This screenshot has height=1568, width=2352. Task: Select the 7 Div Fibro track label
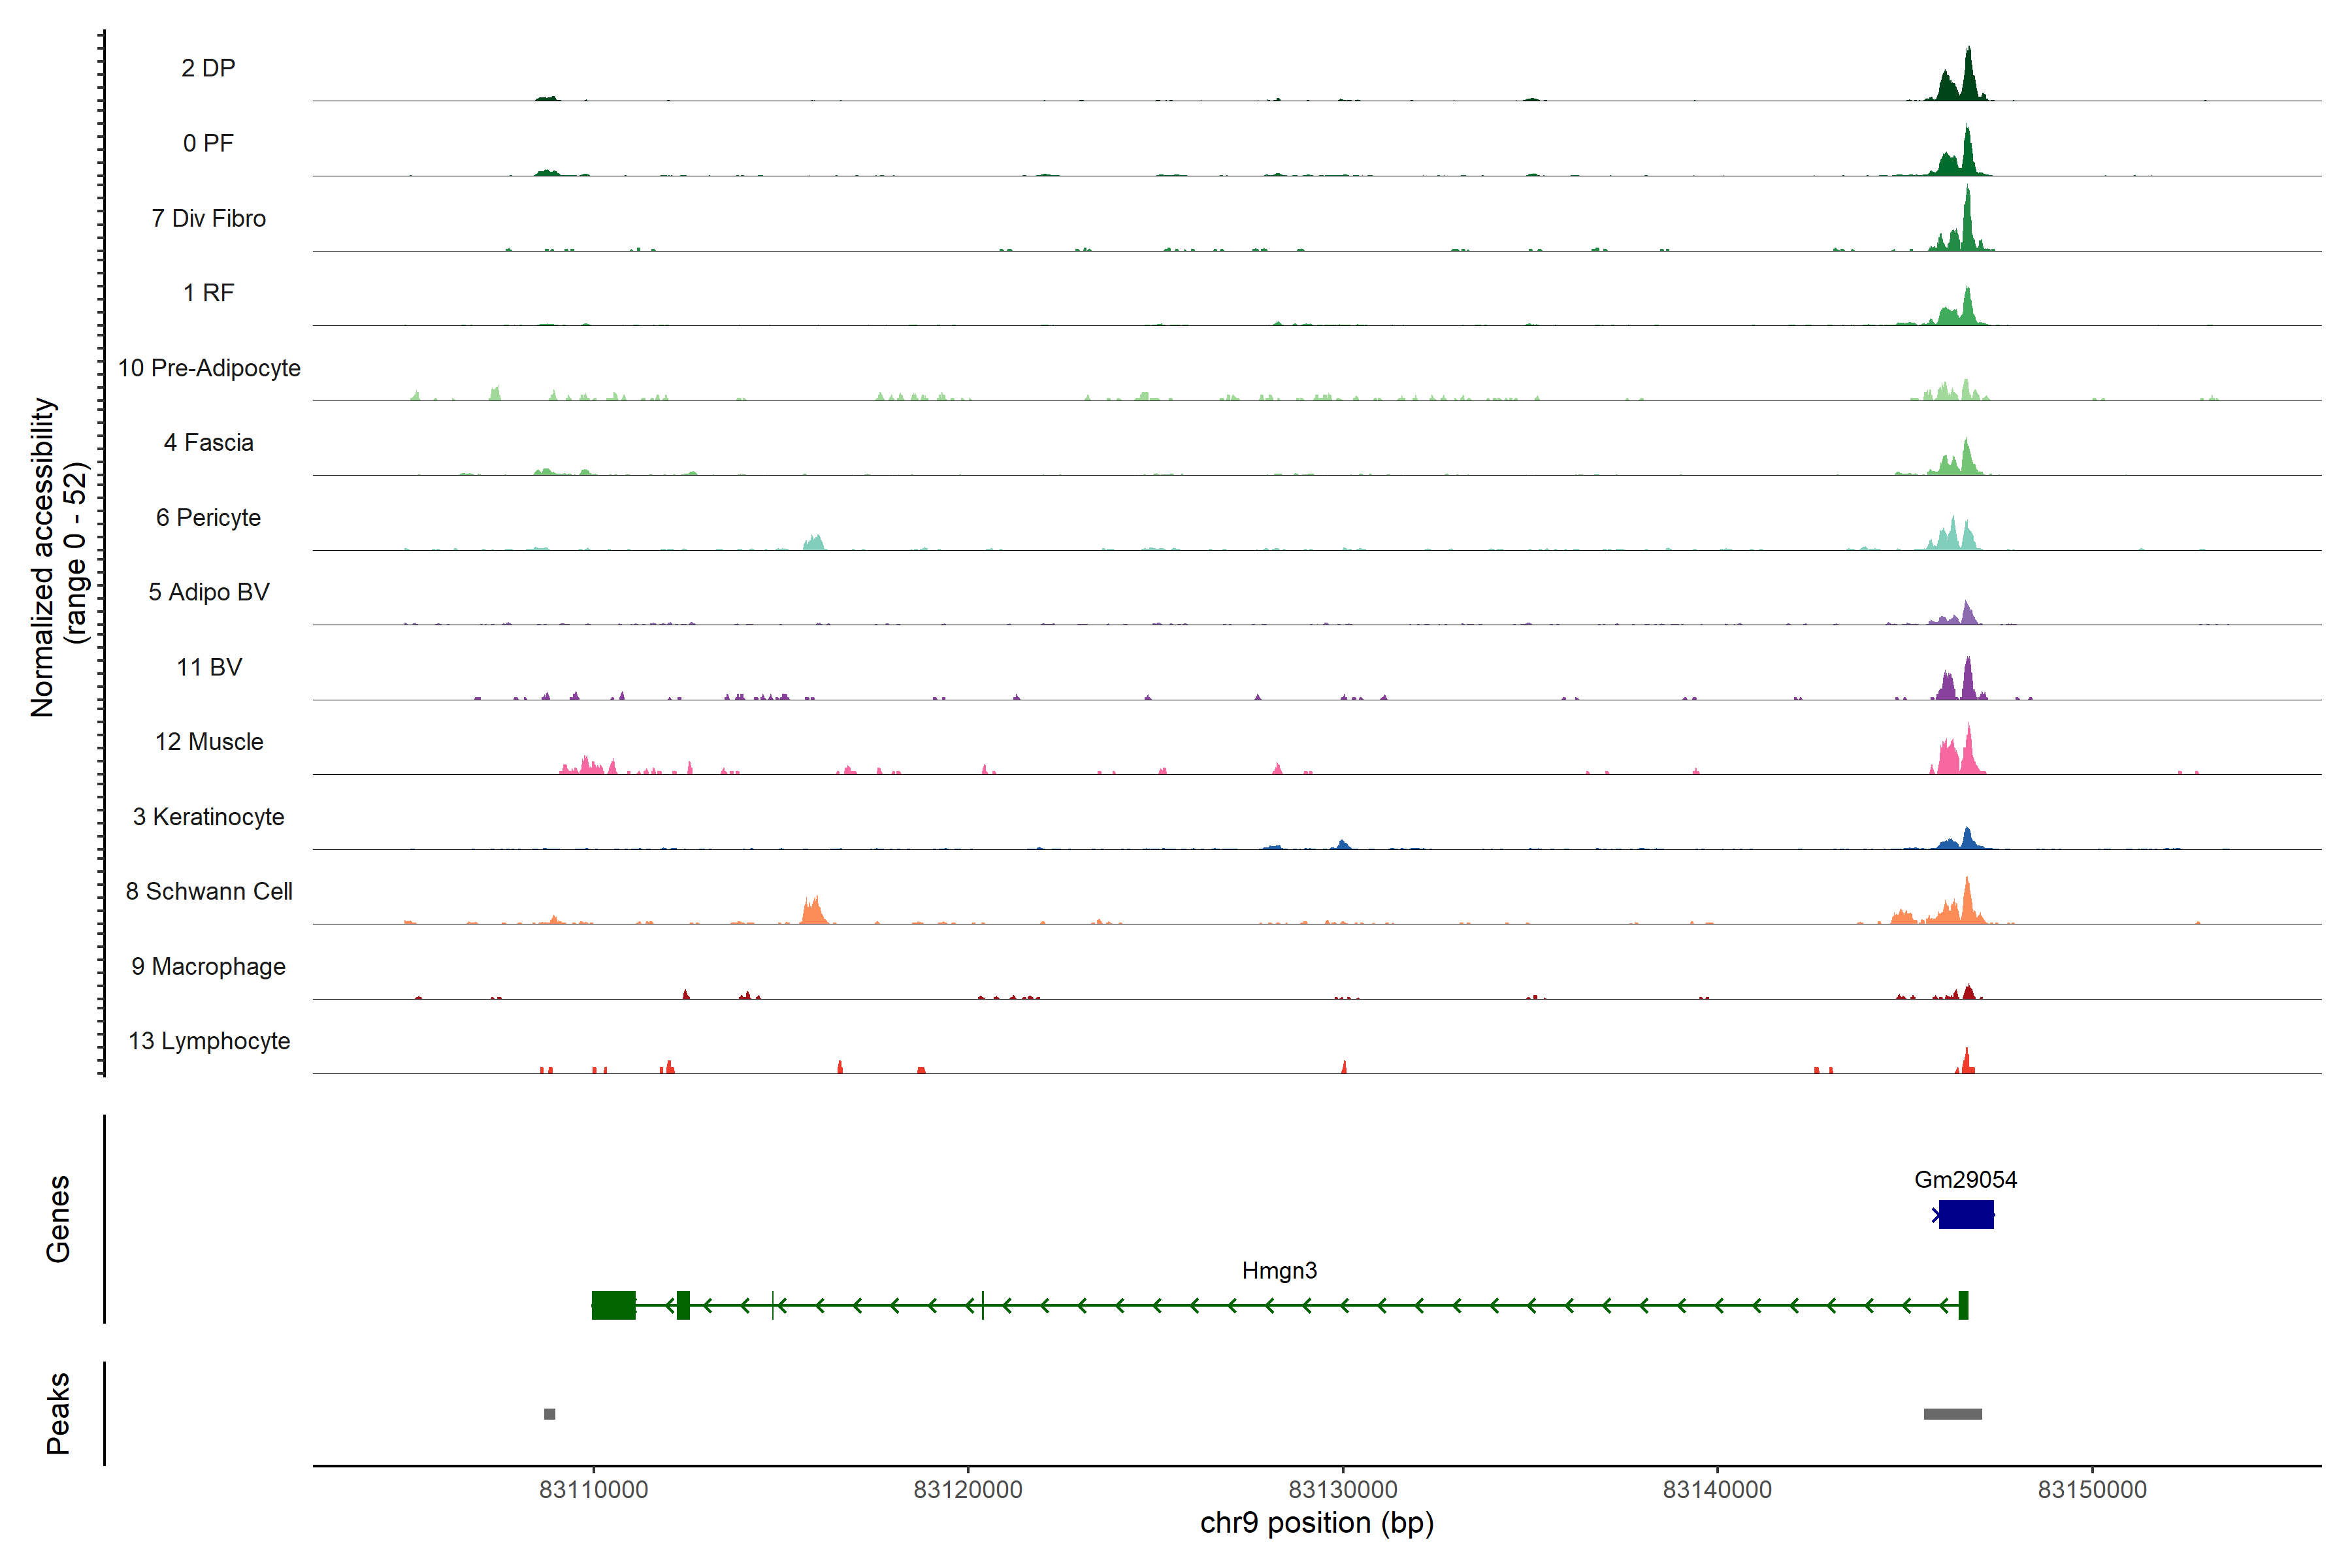pos(209,218)
